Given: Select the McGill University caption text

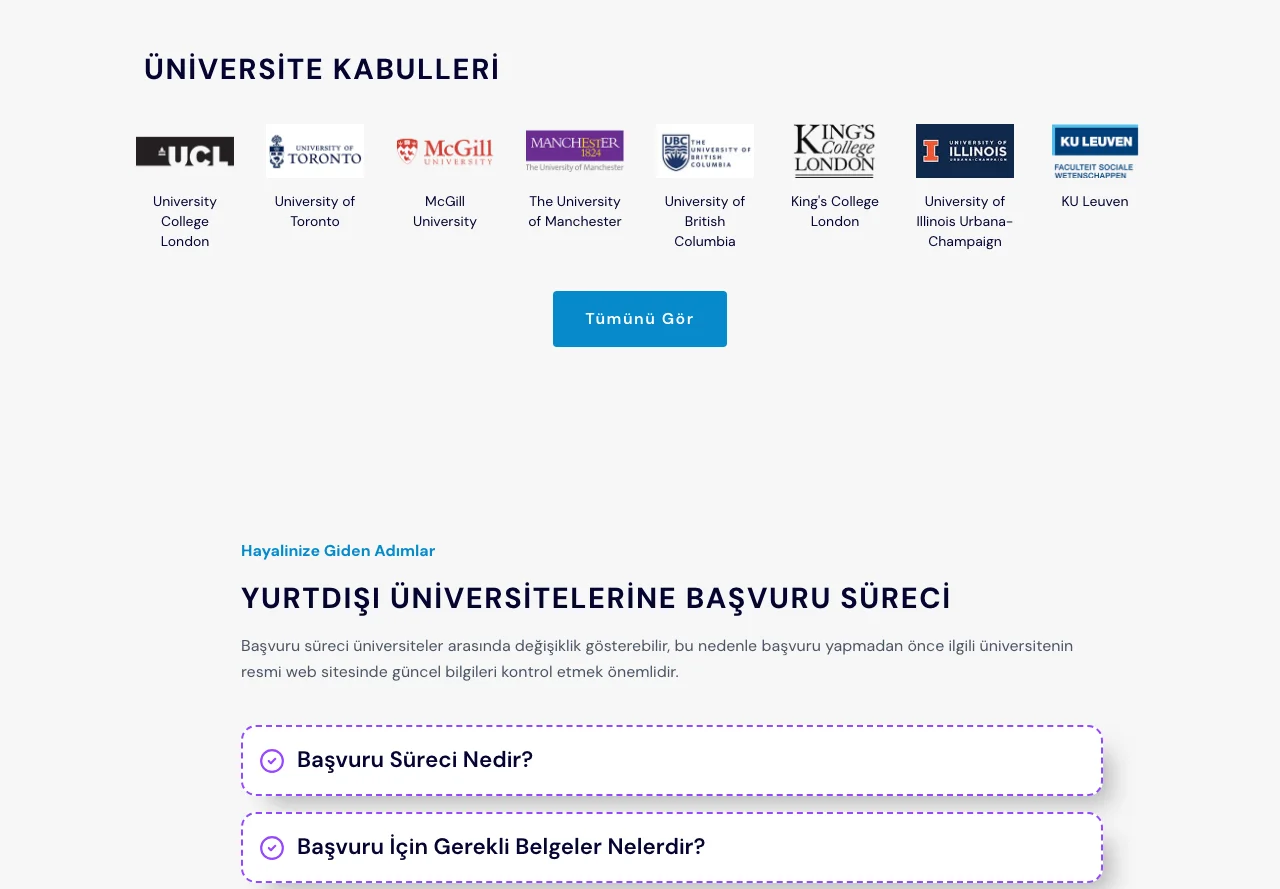Looking at the screenshot, I should pos(445,211).
